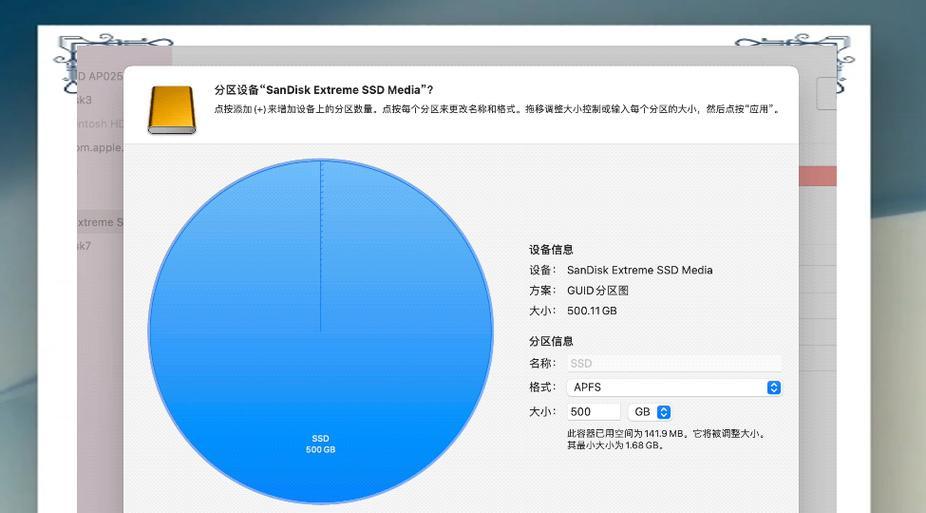
Task: Click the size field showing 500
Action: [x=594, y=412]
